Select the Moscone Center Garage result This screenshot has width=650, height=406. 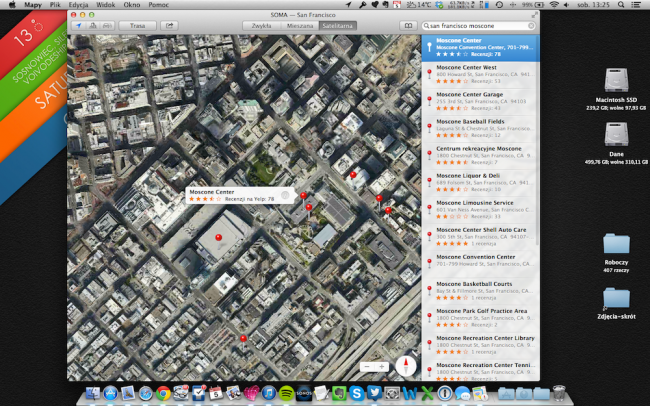[479, 102]
